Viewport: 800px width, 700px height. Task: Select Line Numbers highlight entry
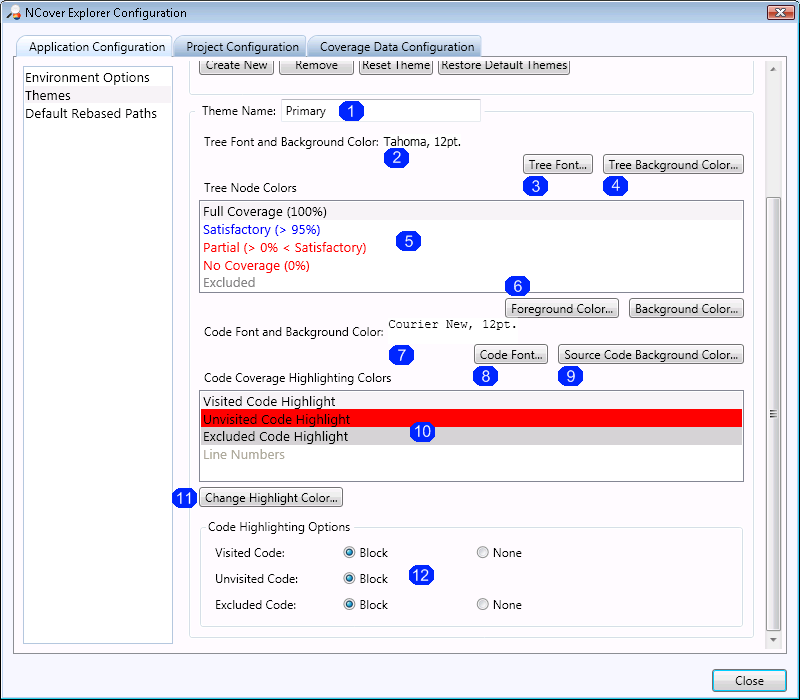[471, 454]
